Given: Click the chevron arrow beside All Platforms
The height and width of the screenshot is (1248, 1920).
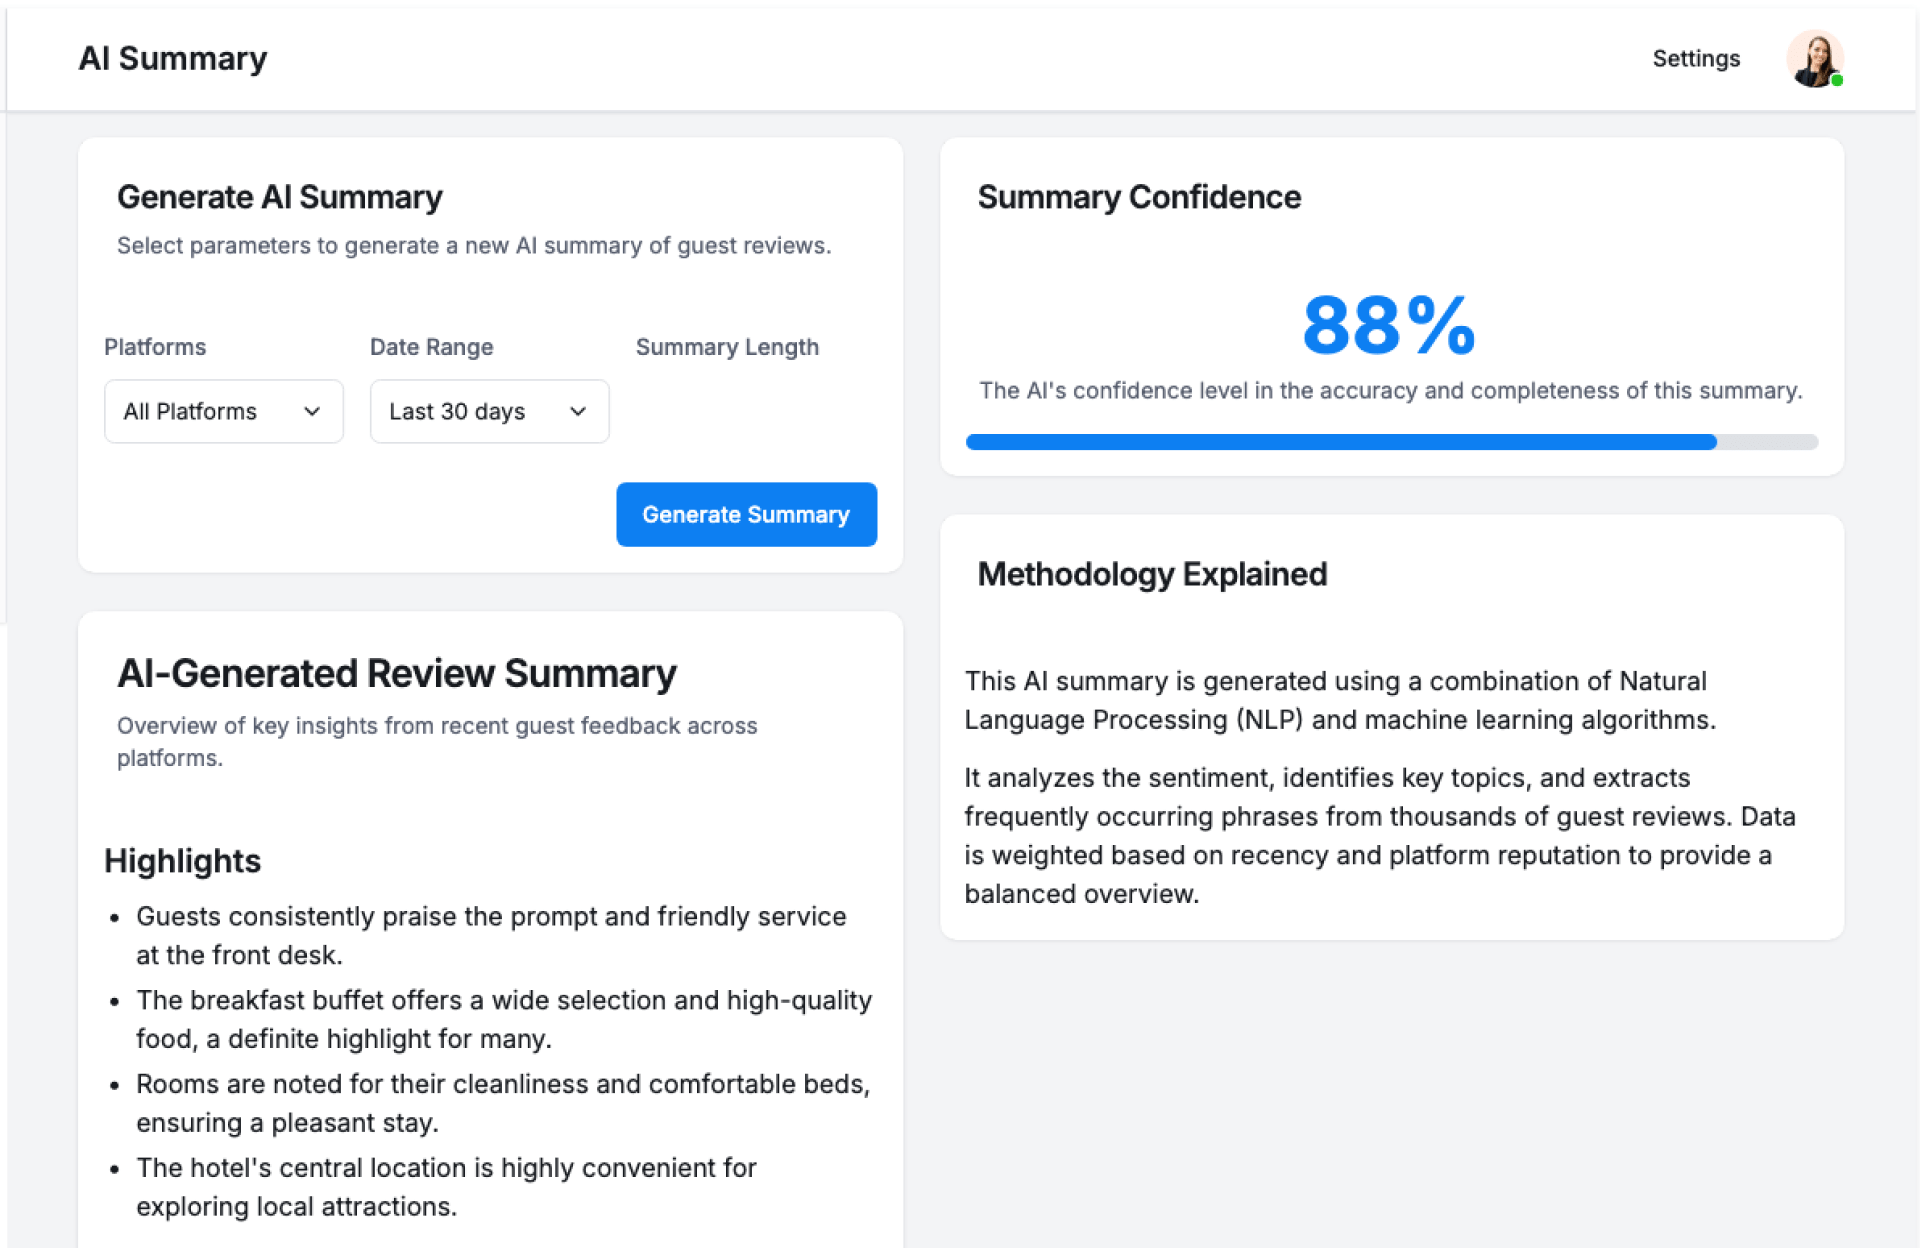Looking at the screenshot, I should coord(312,412).
